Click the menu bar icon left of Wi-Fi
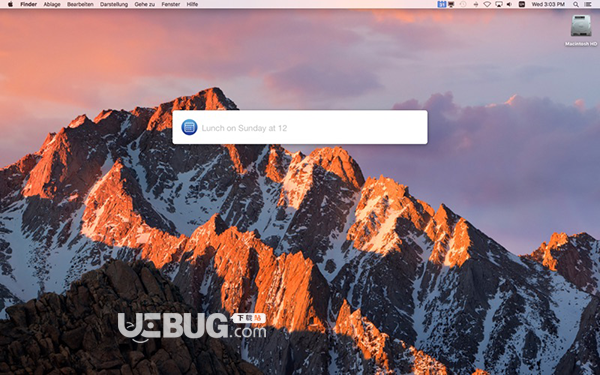600x375 pixels. pyautogui.click(x=476, y=4)
